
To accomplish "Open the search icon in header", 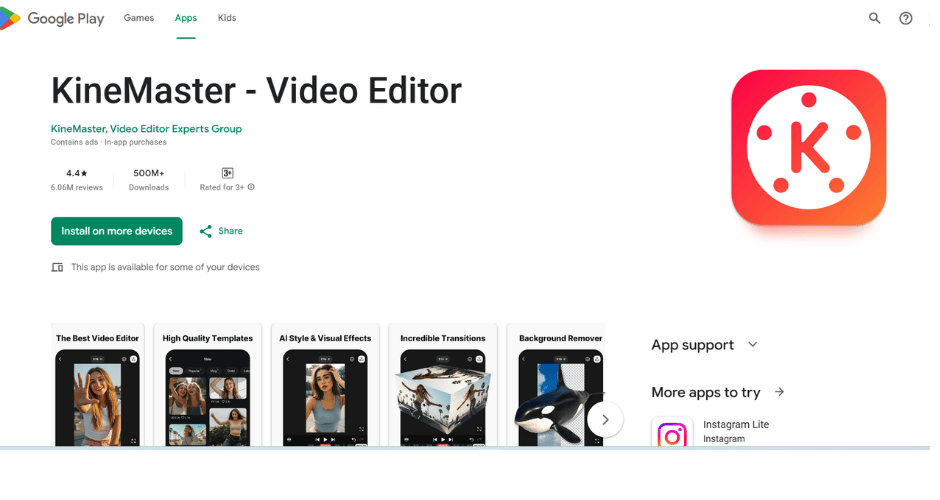I will coord(874,18).
